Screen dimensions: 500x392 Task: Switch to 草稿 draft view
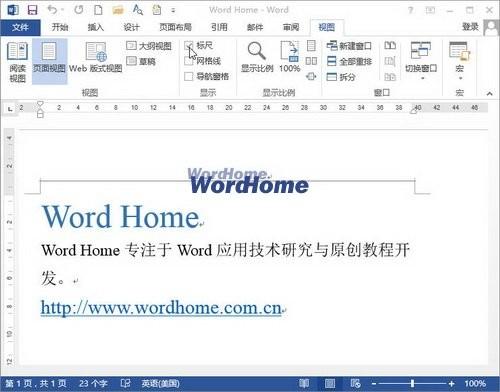141,61
